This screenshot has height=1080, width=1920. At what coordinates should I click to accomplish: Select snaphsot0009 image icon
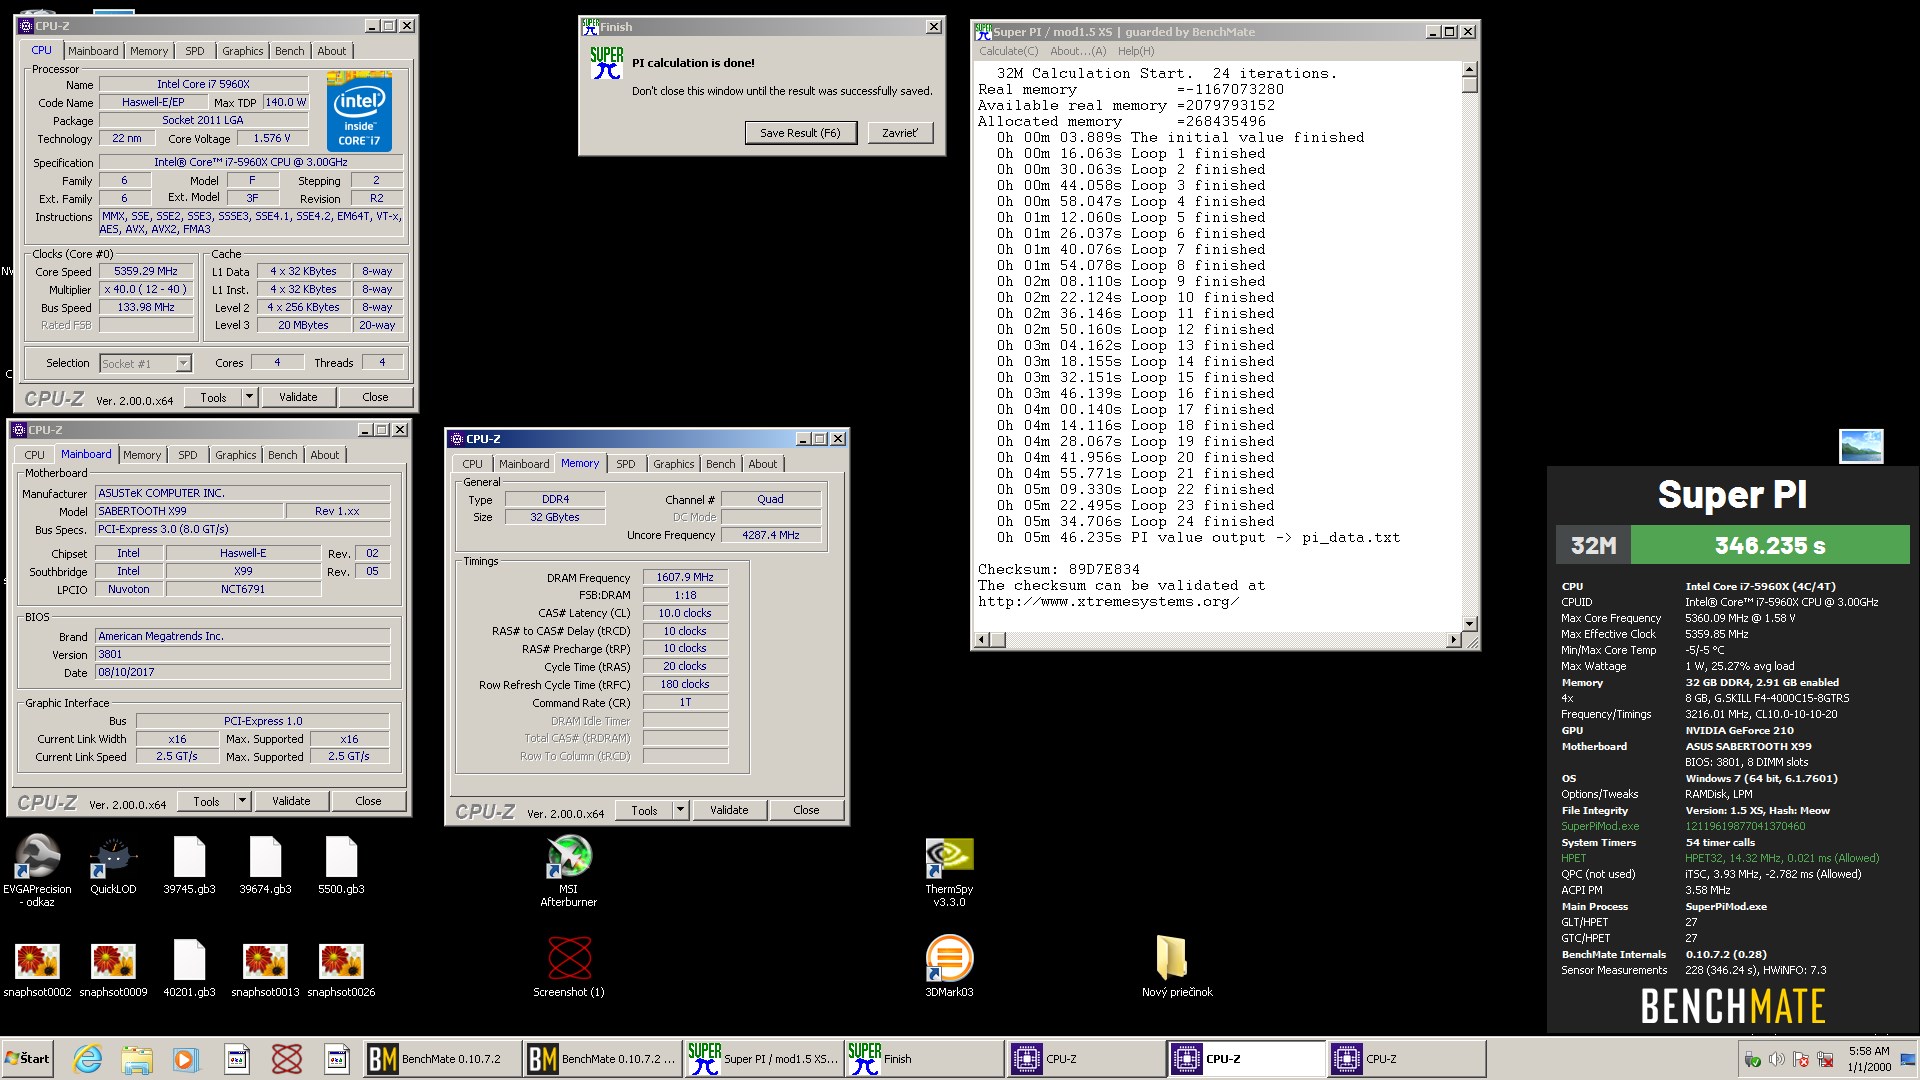(x=113, y=970)
